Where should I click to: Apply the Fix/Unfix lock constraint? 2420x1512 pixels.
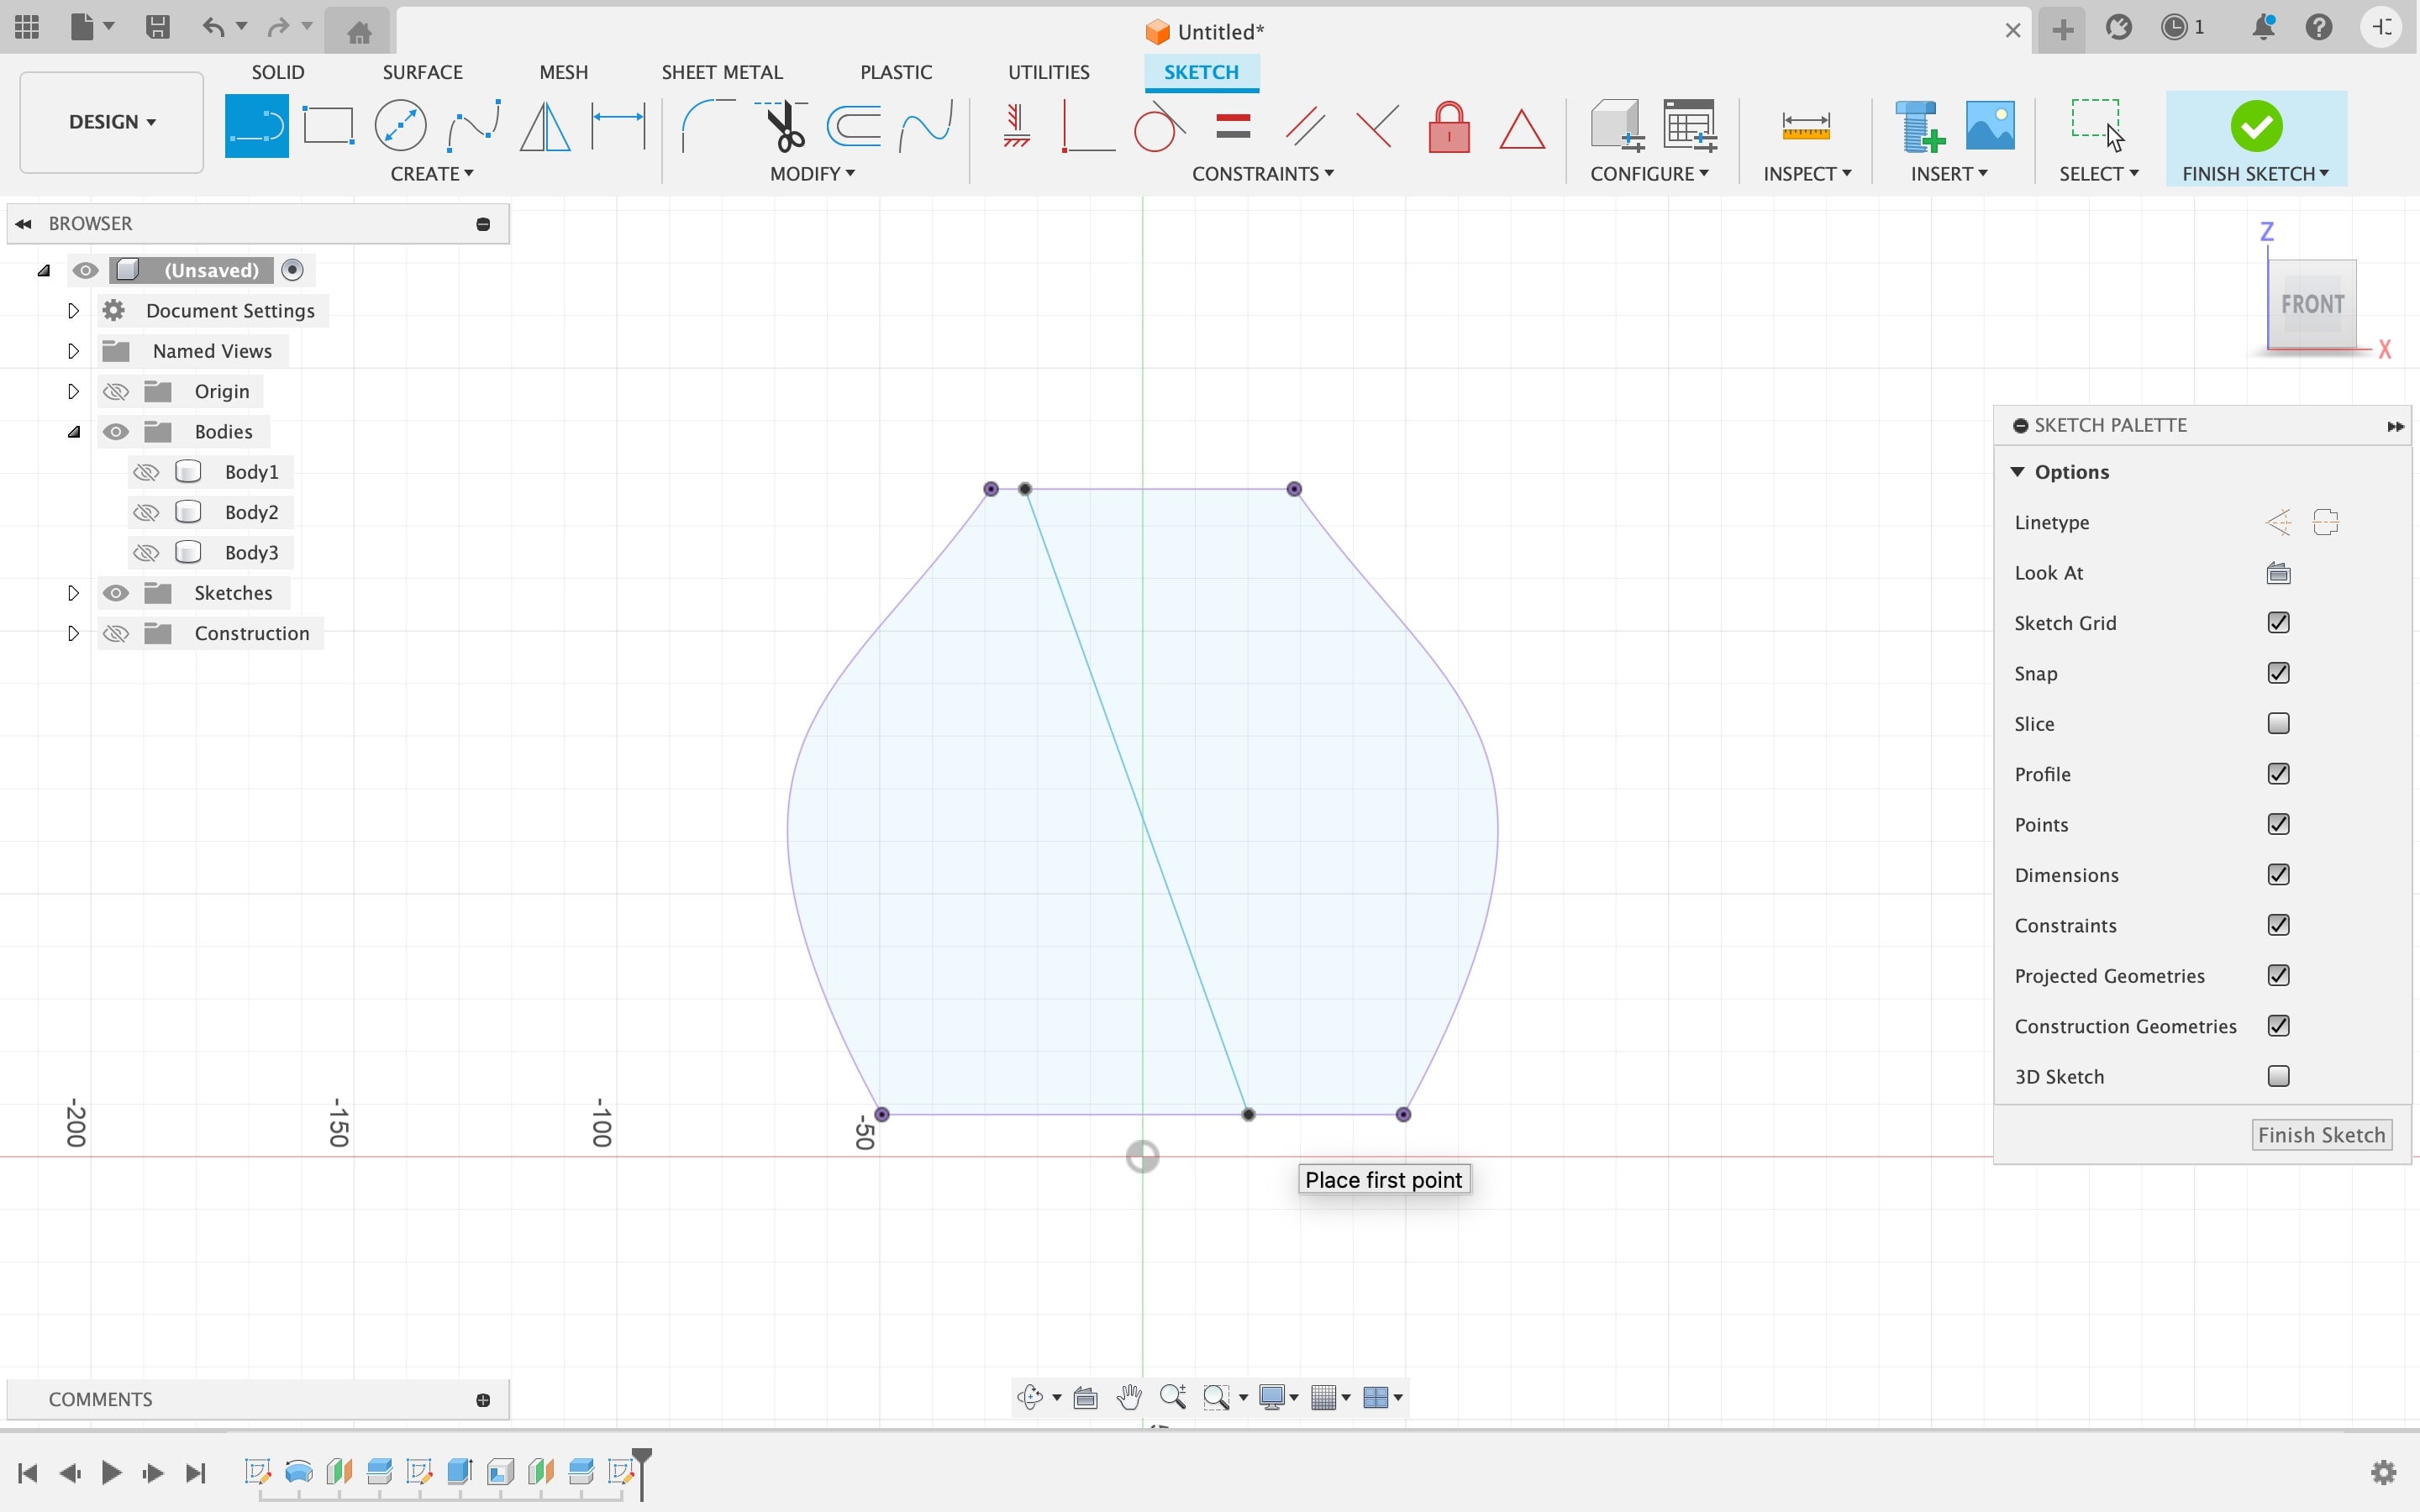(x=1449, y=126)
